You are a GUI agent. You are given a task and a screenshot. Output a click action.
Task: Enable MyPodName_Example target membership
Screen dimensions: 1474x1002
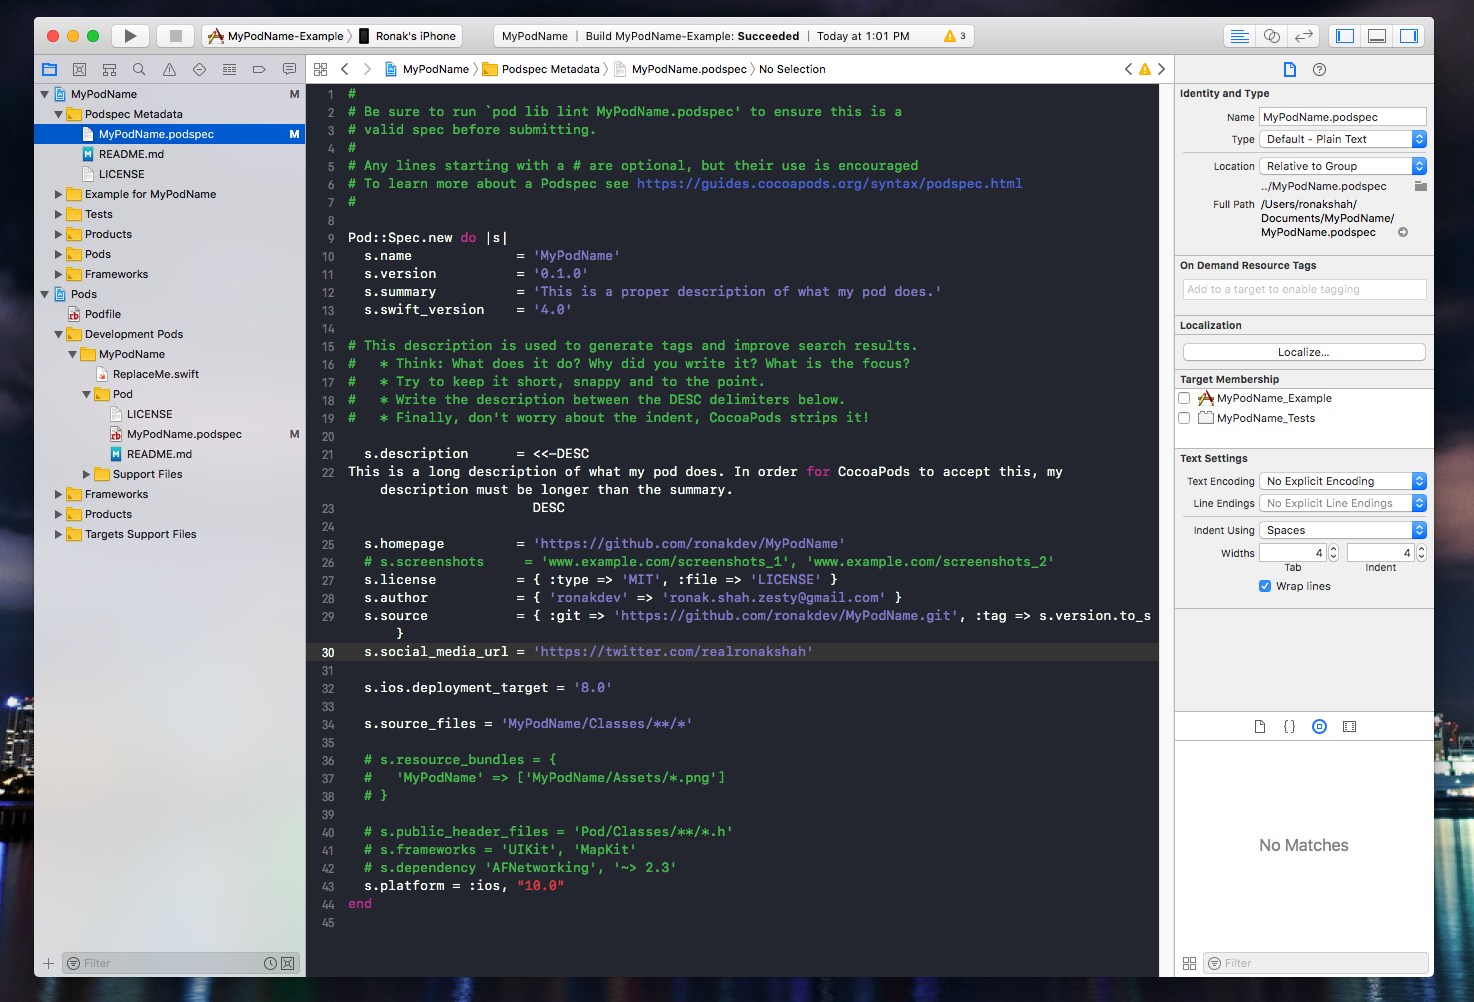(x=1185, y=398)
